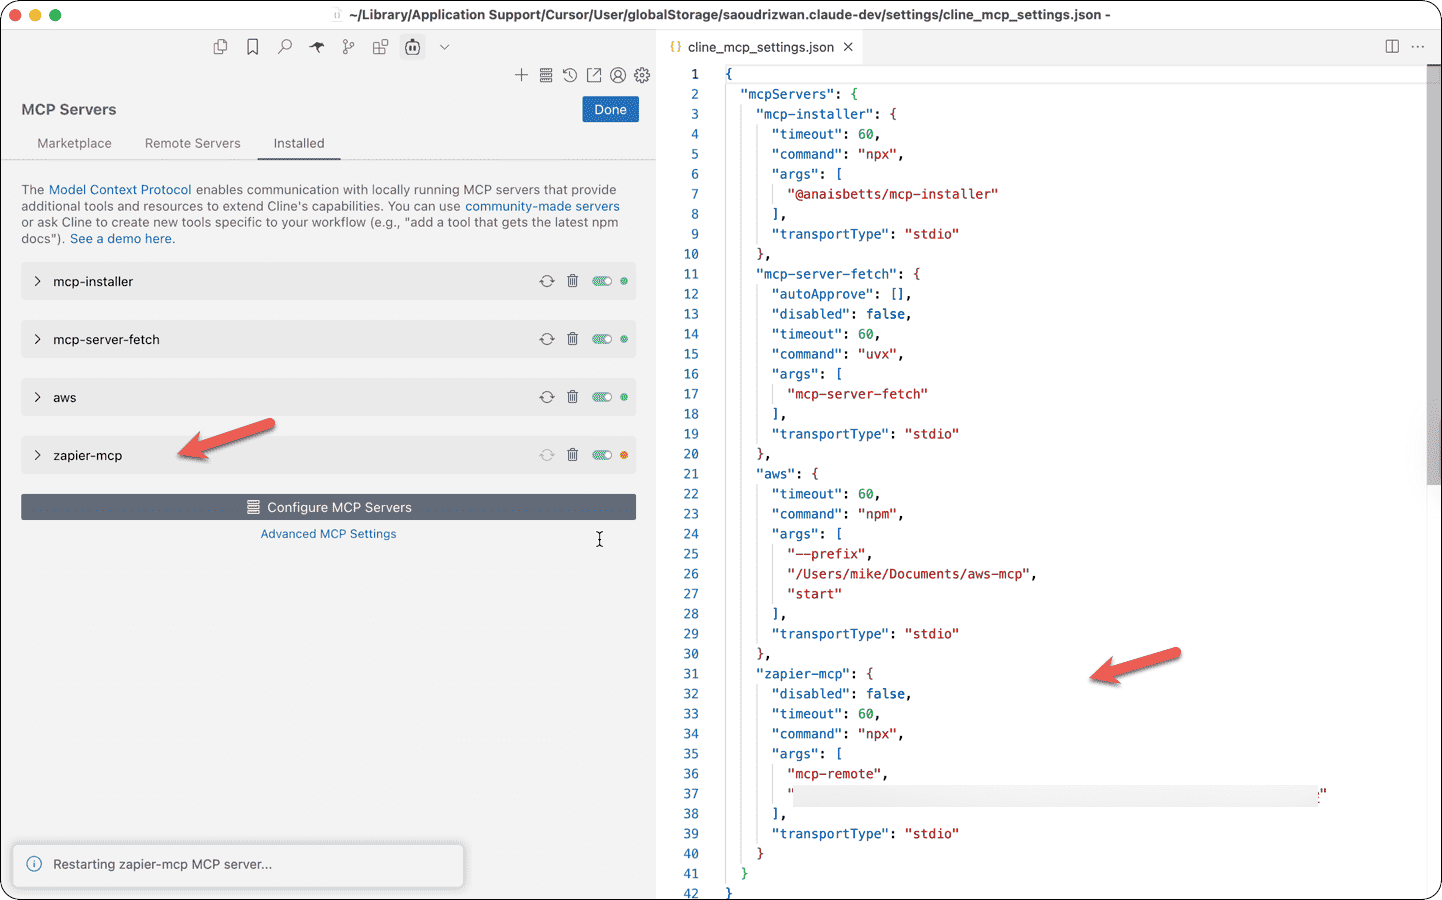Disable the aws server switch
The height and width of the screenshot is (900, 1442).
[602, 397]
